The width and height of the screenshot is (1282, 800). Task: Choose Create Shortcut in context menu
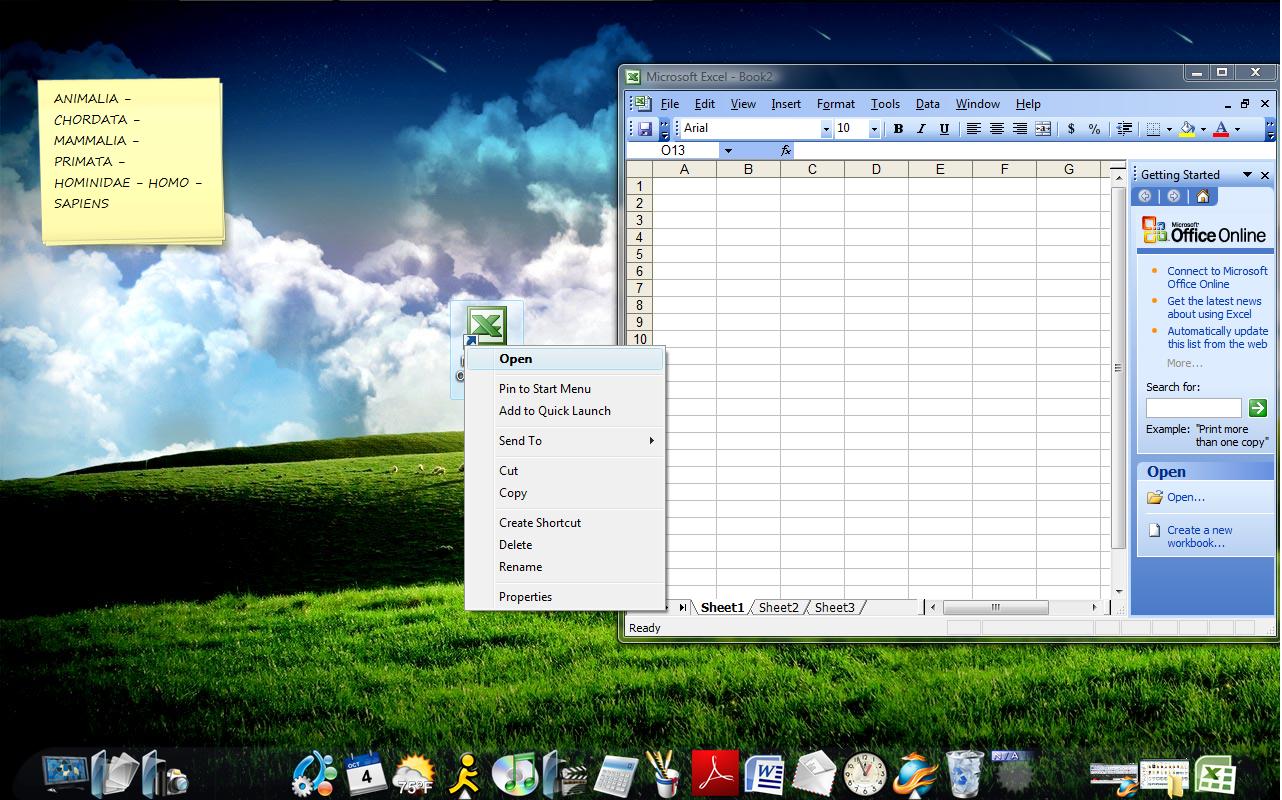565,523
